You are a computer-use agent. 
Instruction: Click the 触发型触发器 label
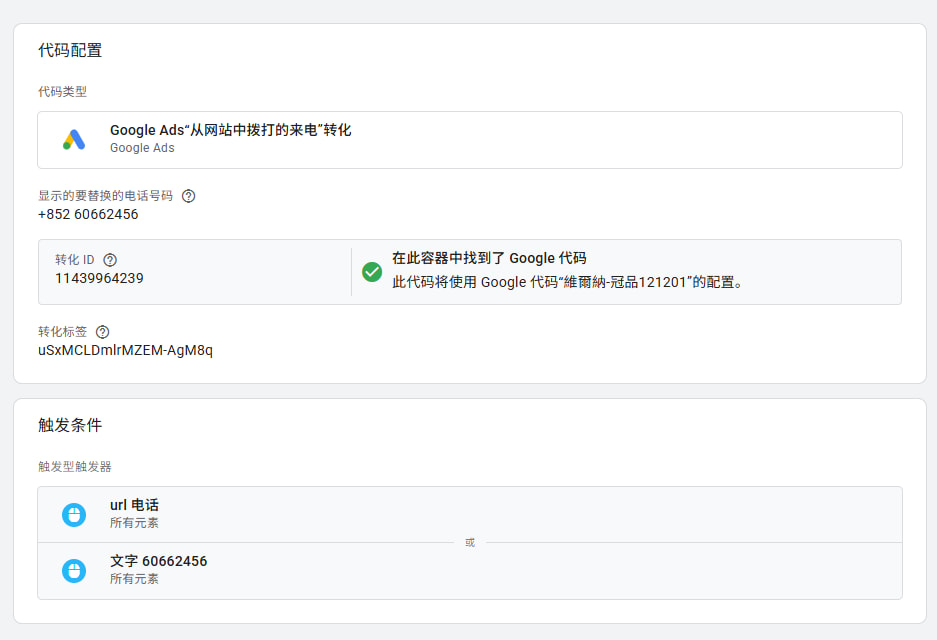[x=74, y=467]
